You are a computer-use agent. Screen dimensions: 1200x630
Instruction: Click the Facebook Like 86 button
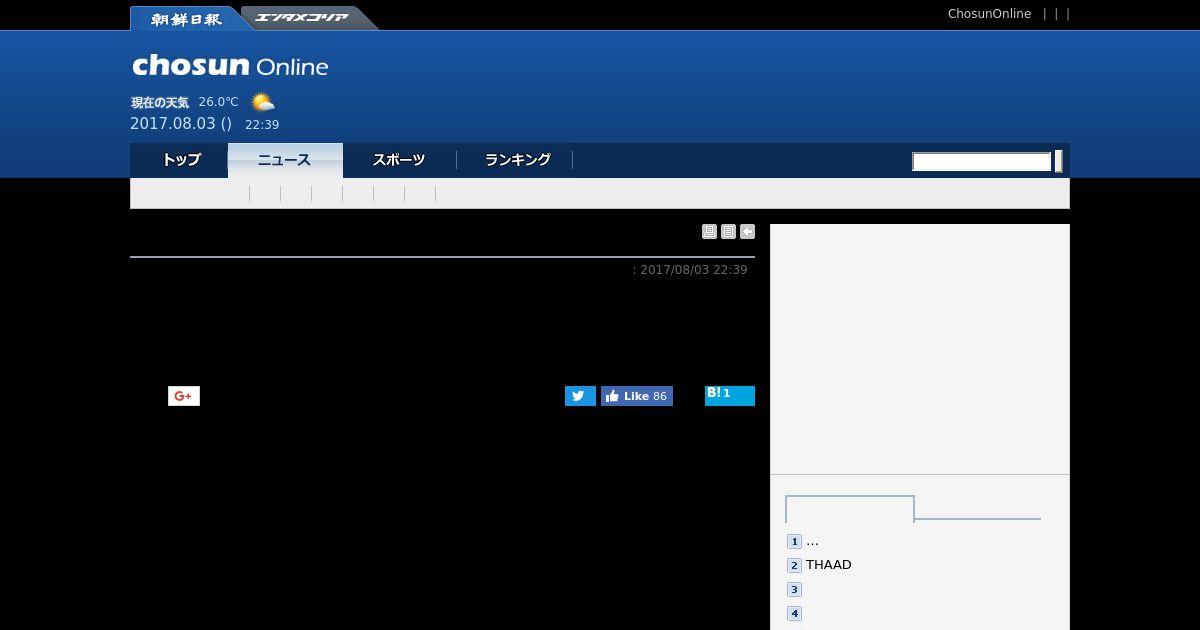pyautogui.click(x=637, y=396)
